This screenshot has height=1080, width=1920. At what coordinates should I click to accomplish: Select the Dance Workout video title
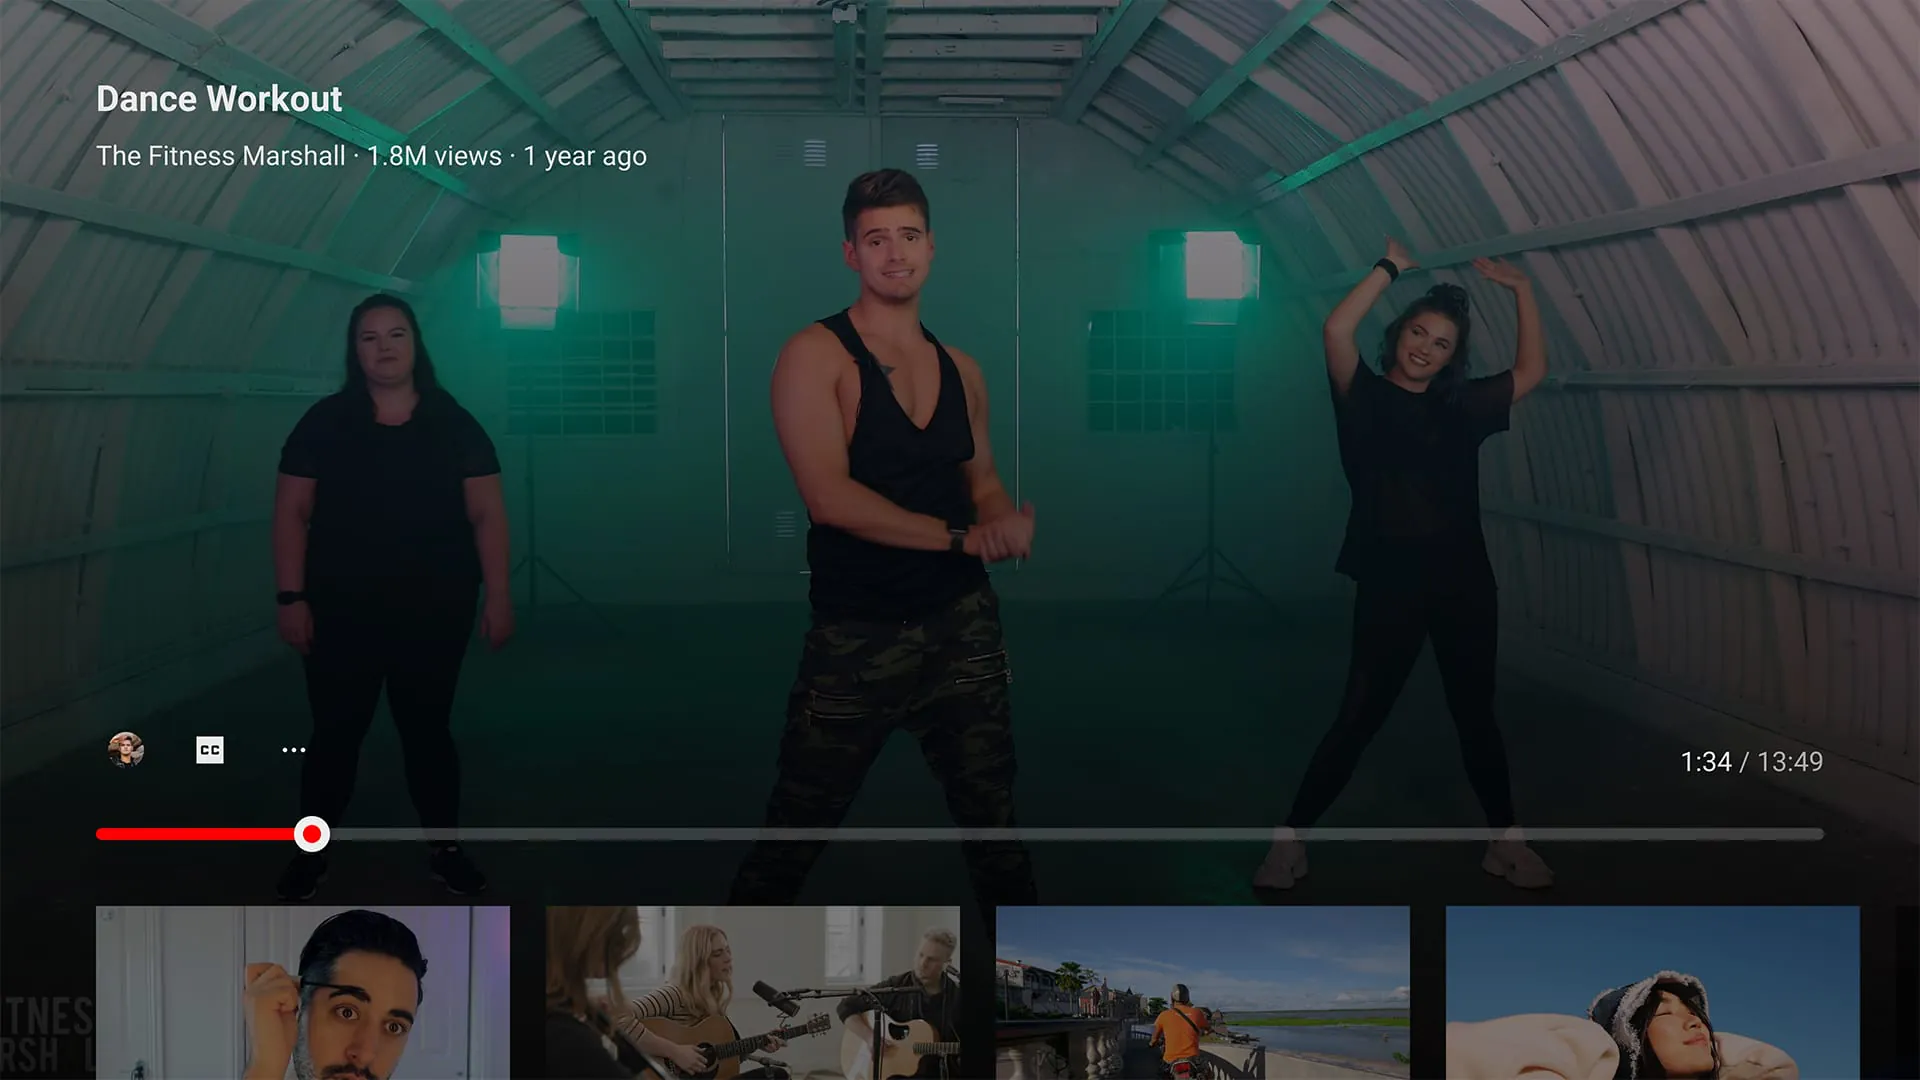tap(218, 98)
